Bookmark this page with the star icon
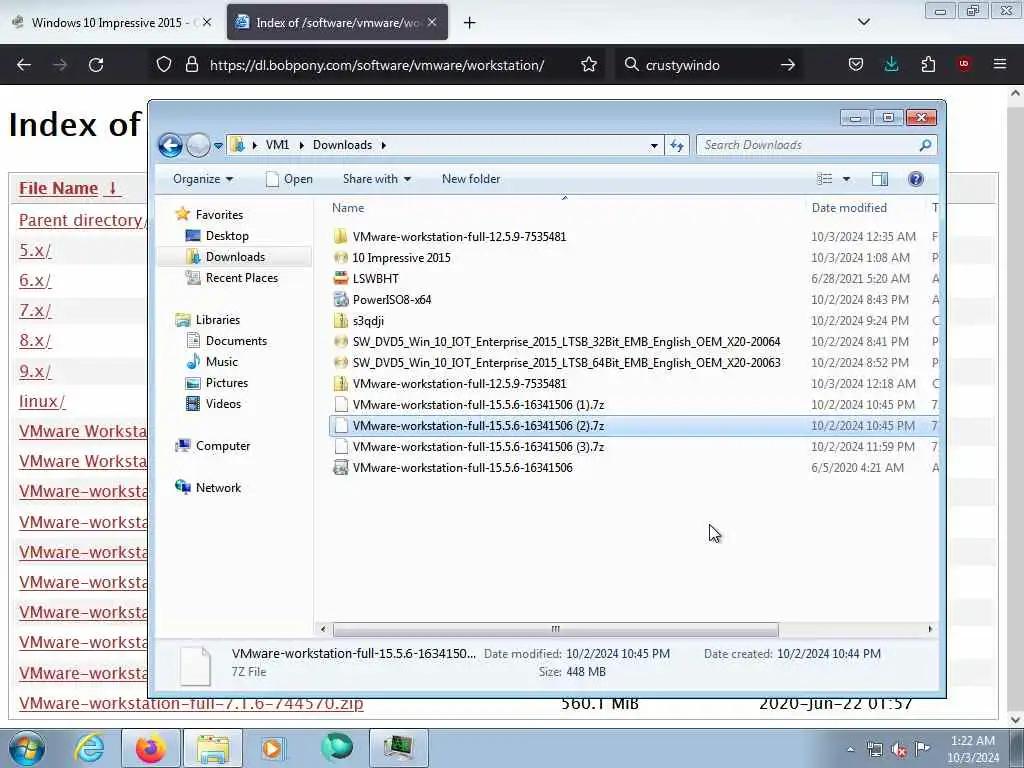 coord(588,65)
